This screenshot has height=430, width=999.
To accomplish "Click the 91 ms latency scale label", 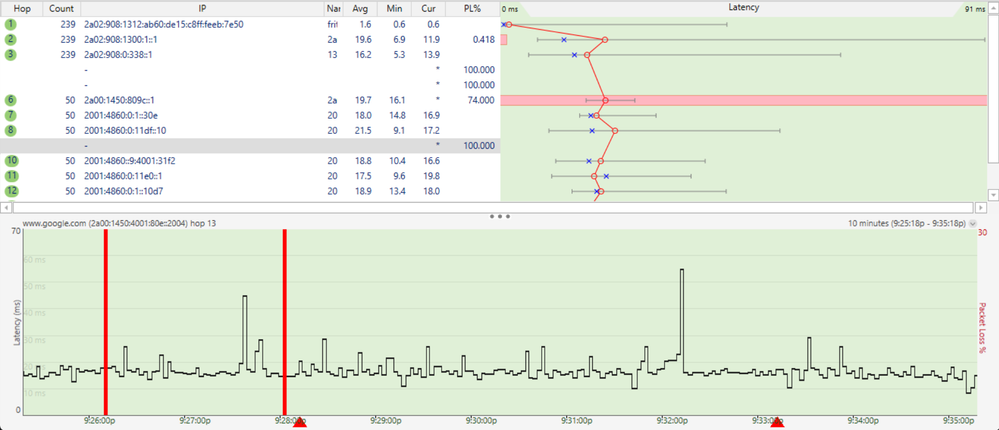I will coord(975,10).
